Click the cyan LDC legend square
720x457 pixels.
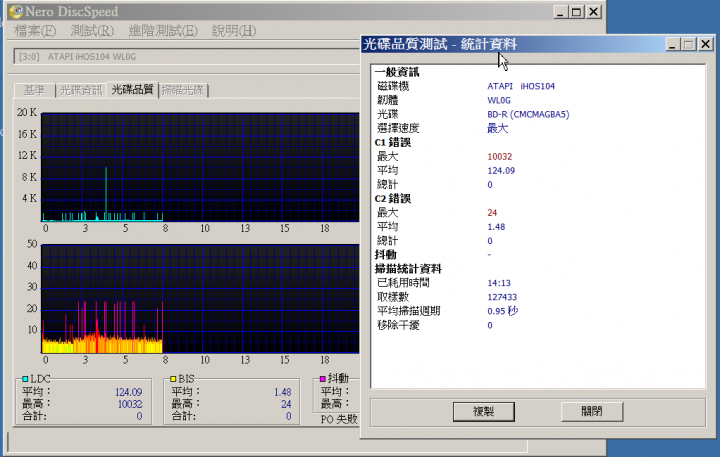25,379
